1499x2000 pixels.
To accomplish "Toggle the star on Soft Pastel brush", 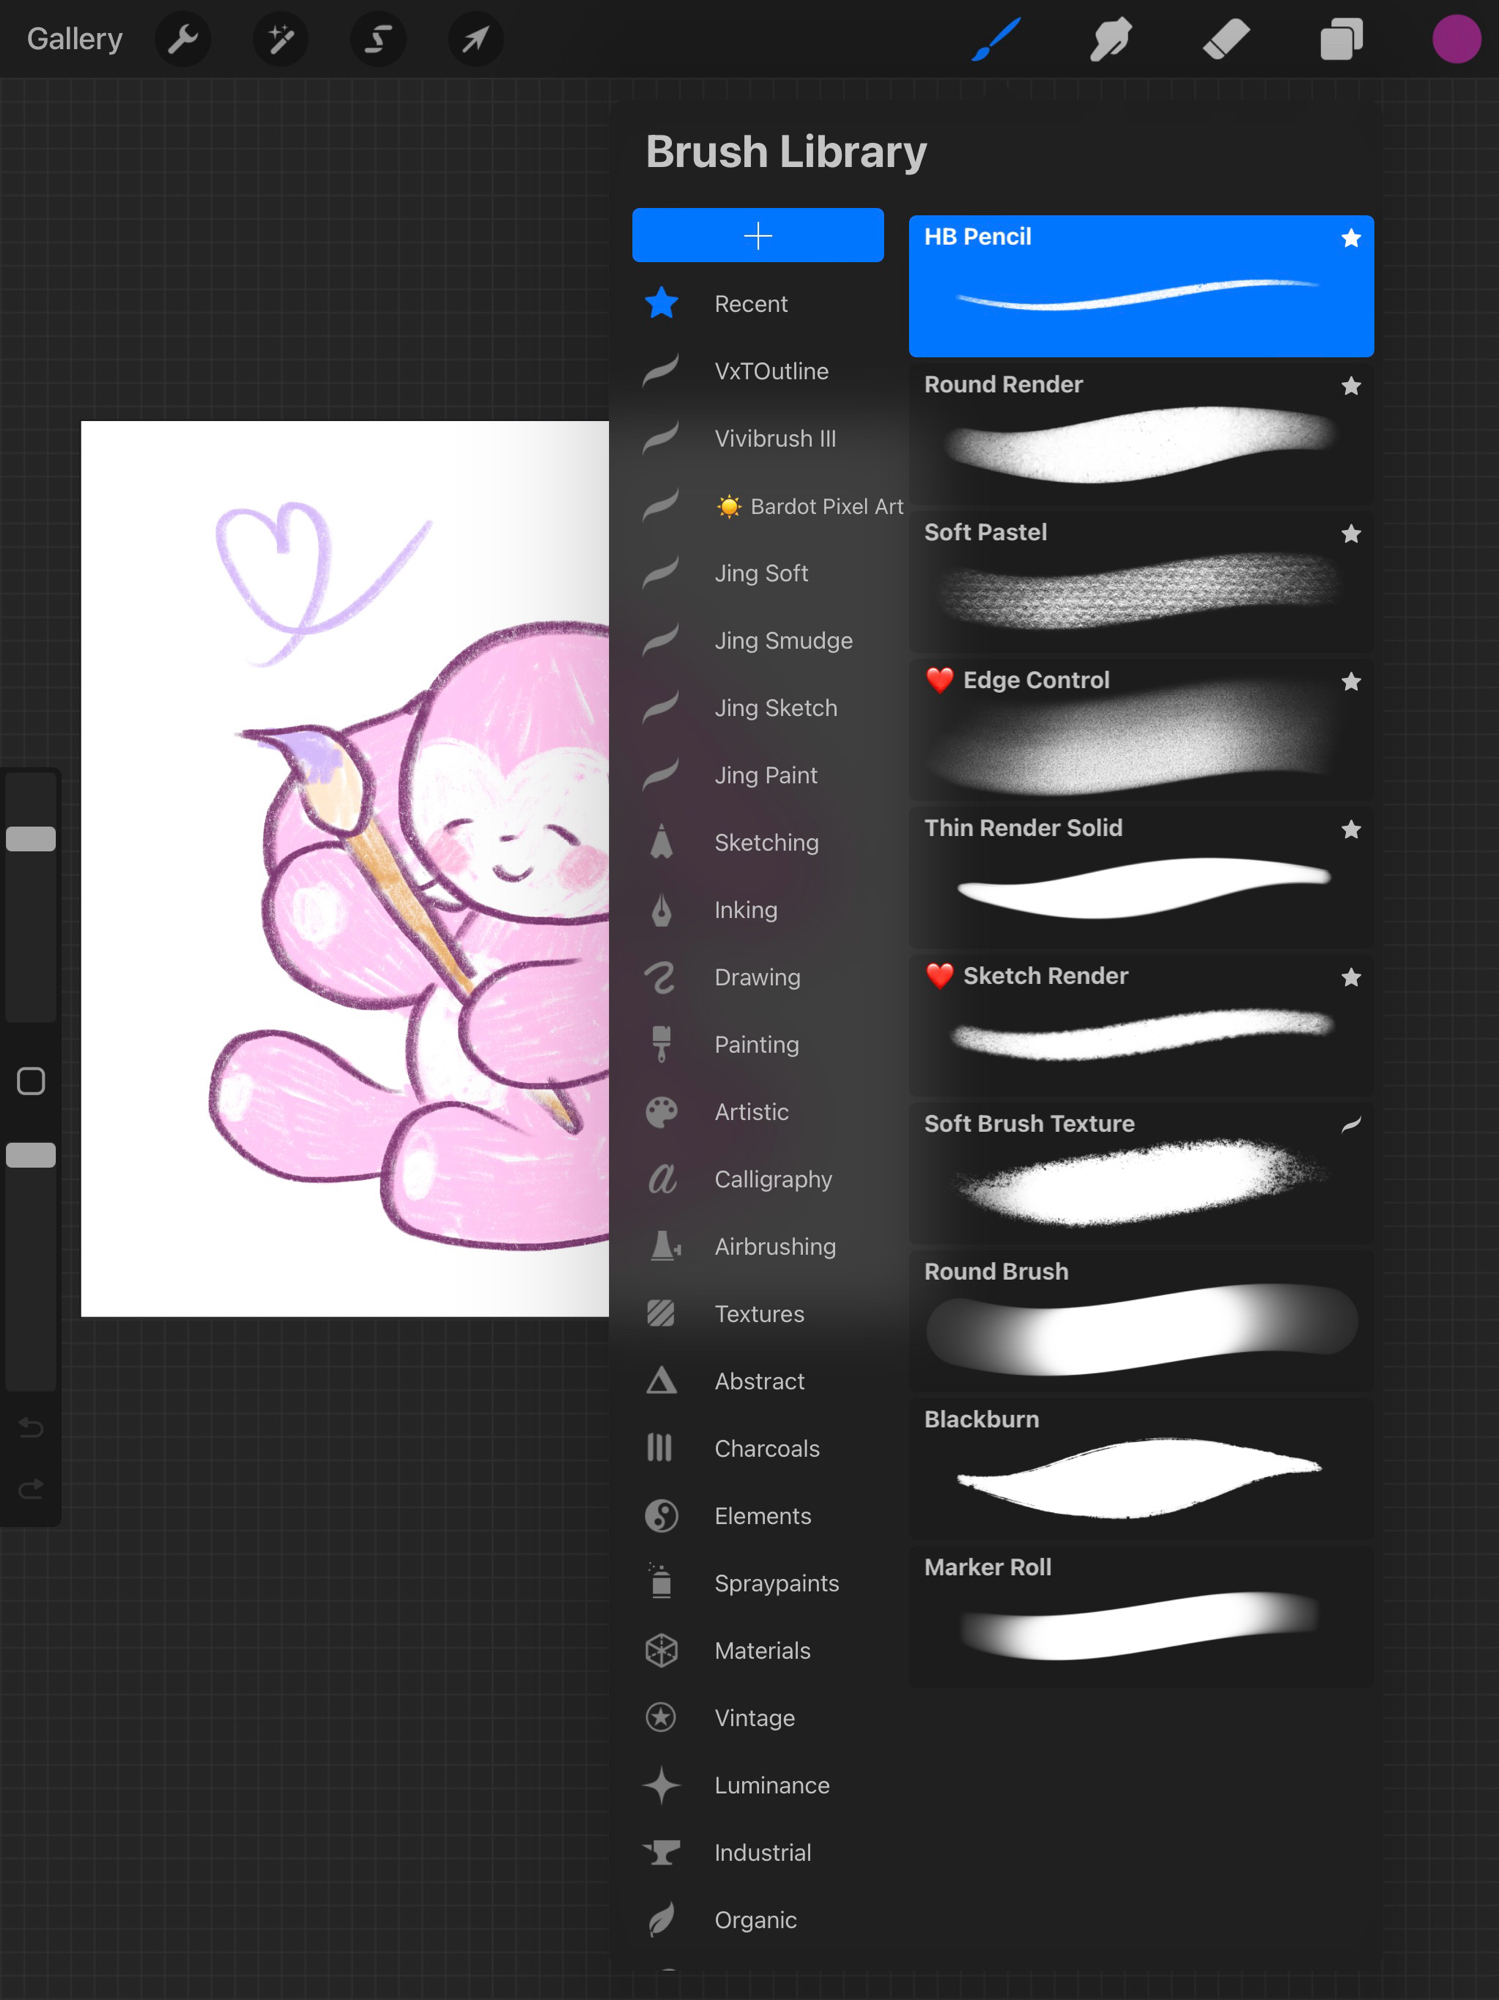I will pos(1351,534).
